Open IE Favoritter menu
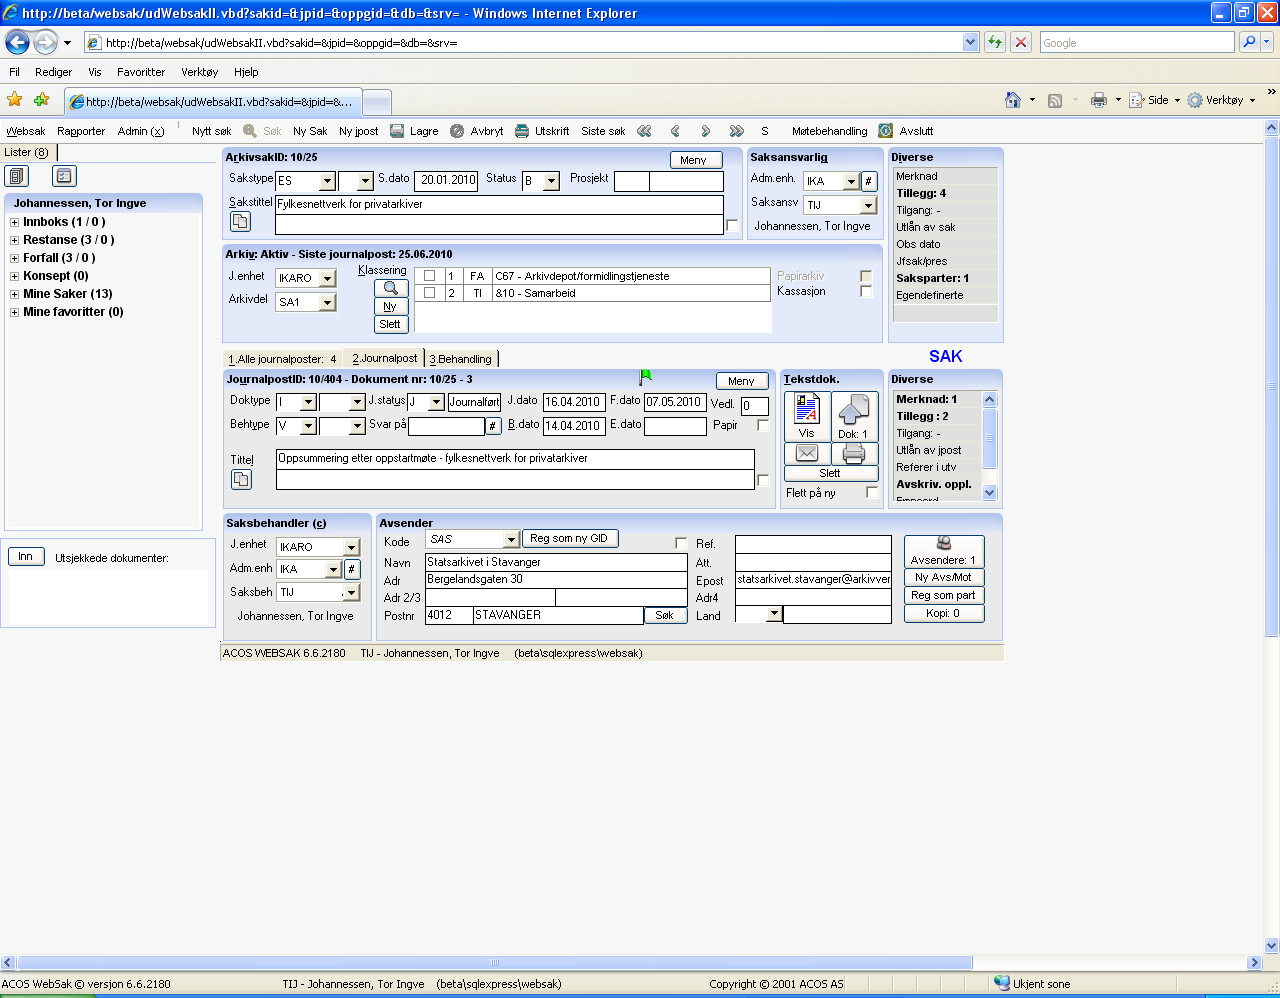The image size is (1280, 998). [141, 72]
